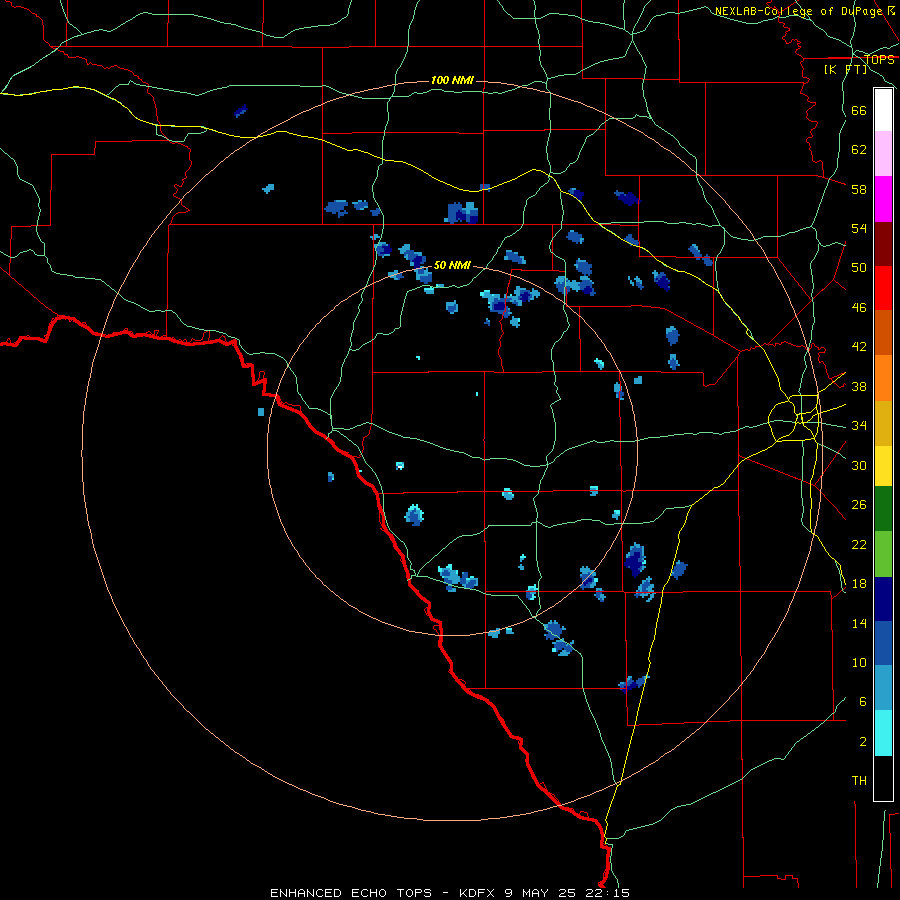
Task: Click the dark orange legend swatch
Action: (x=883, y=332)
